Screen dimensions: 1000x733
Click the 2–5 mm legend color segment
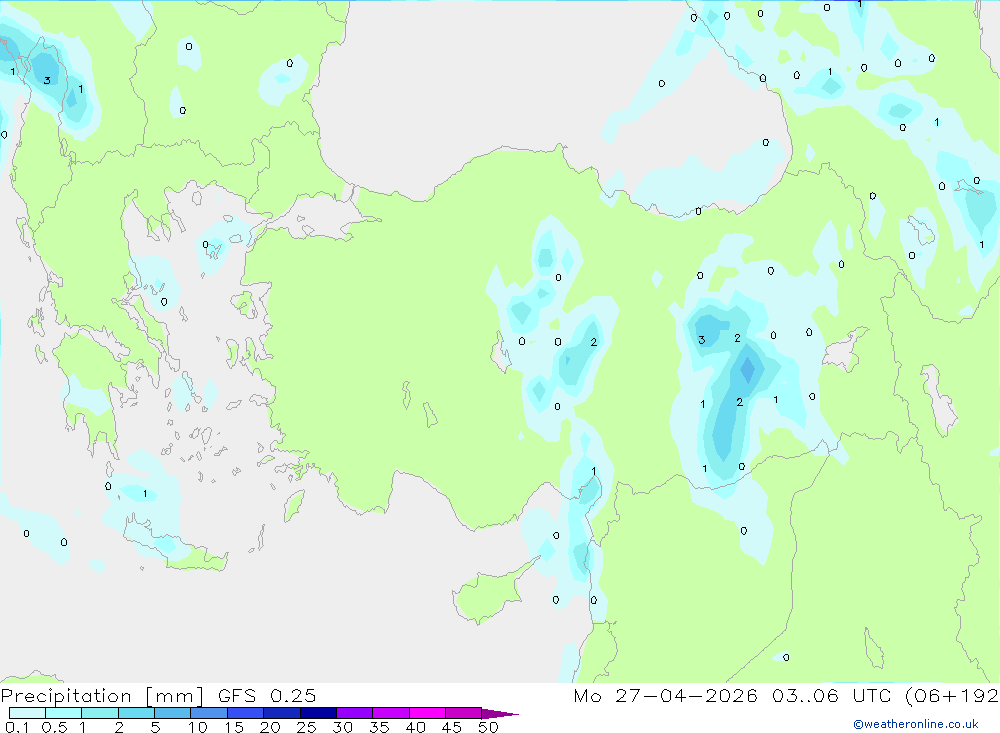[x=136, y=713]
